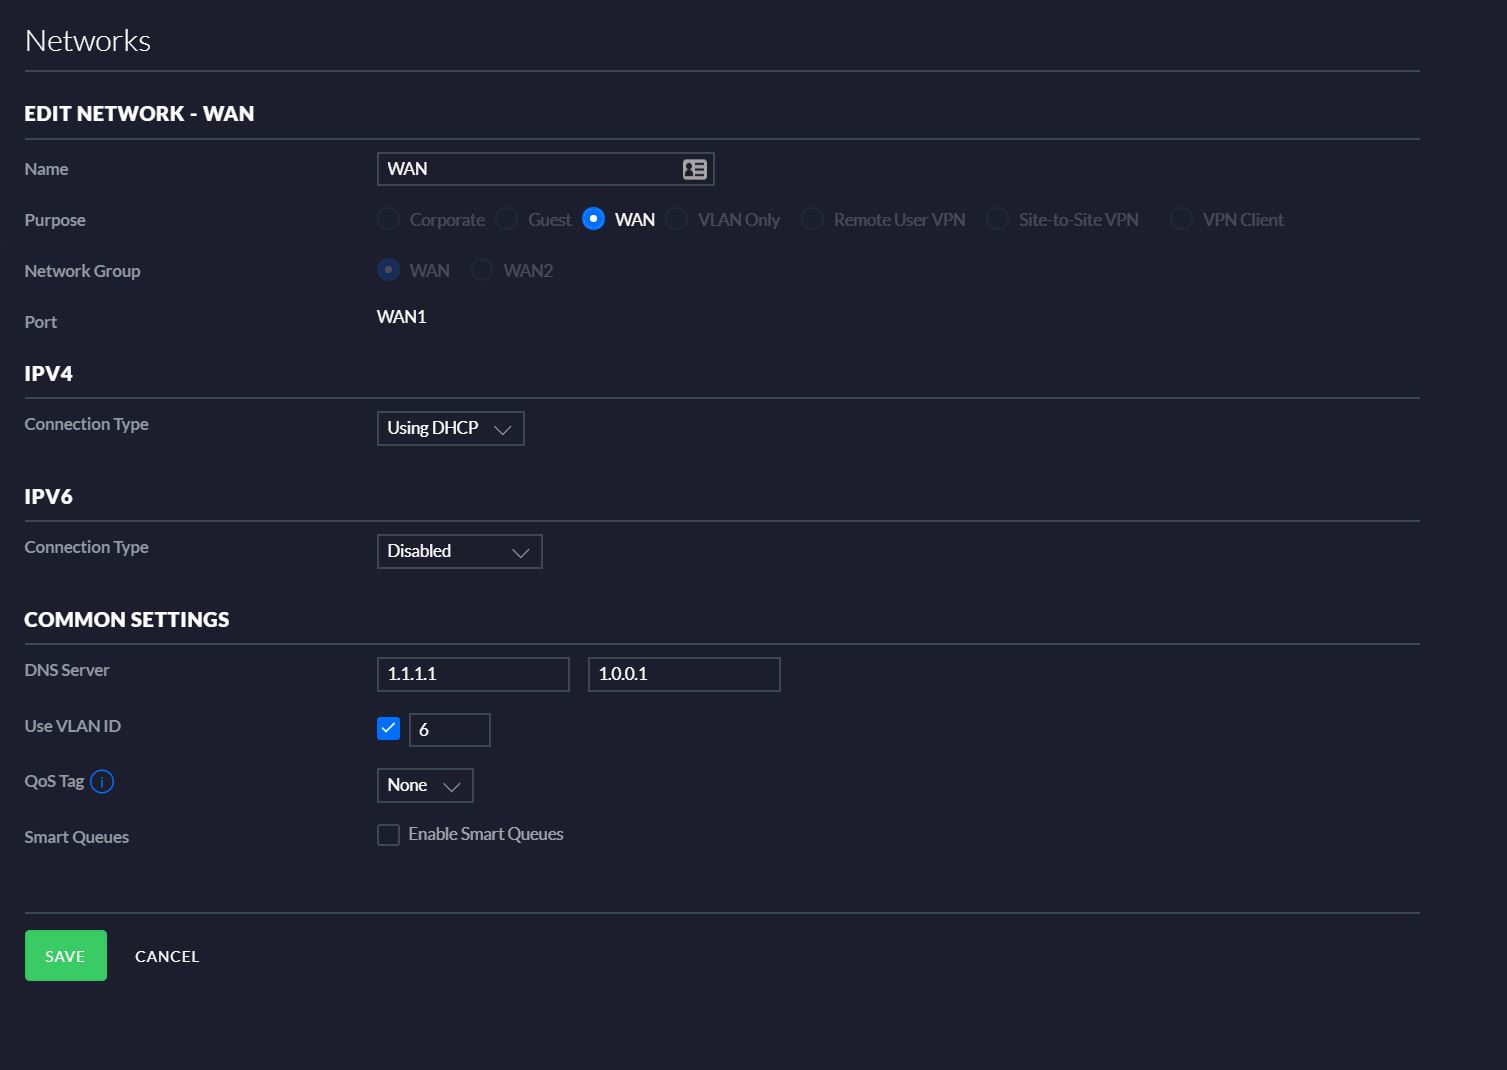The height and width of the screenshot is (1070, 1507).
Task: Open the IPv4 Connection Type dropdown
Action: click(x=450, y=428)
